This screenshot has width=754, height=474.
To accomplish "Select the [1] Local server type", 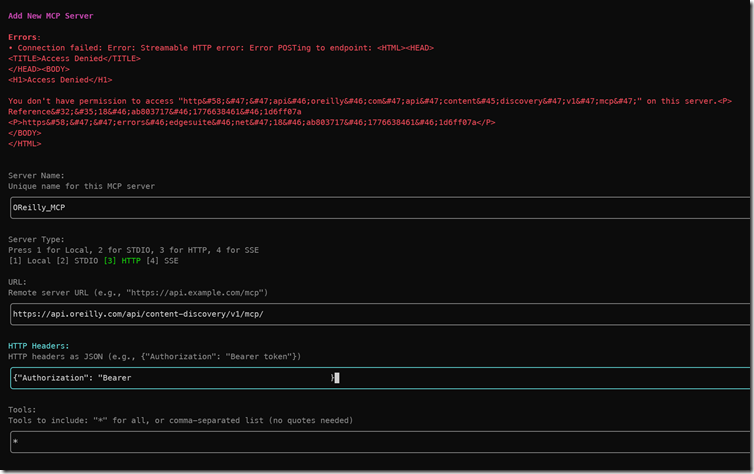I will point(29,261).
